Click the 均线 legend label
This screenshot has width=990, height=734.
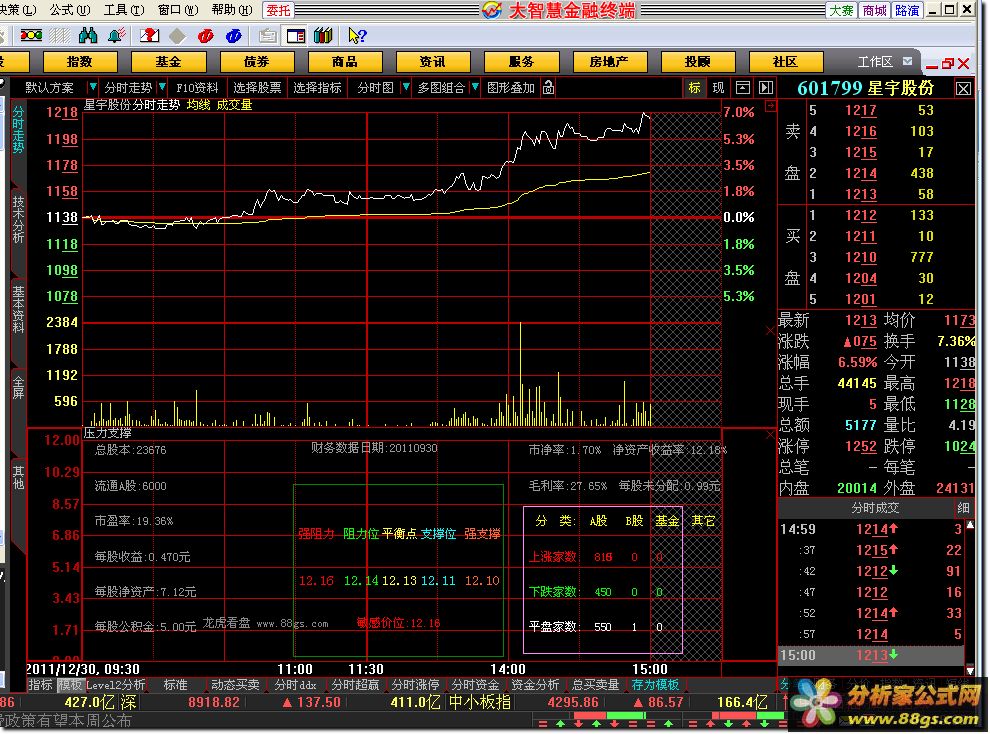point(198,105)
